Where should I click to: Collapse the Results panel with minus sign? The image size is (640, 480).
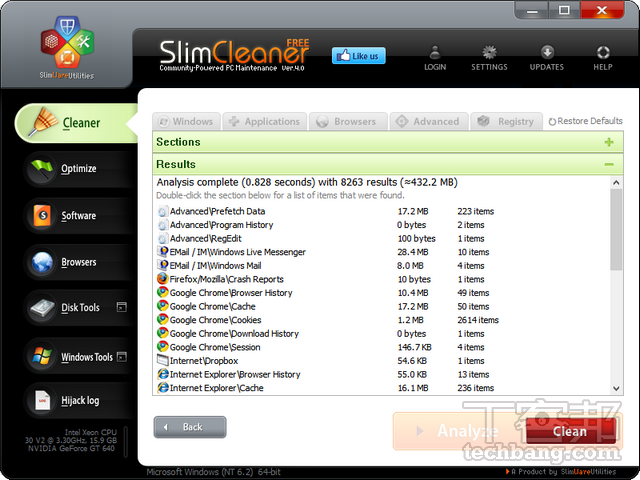coord(609,164)
